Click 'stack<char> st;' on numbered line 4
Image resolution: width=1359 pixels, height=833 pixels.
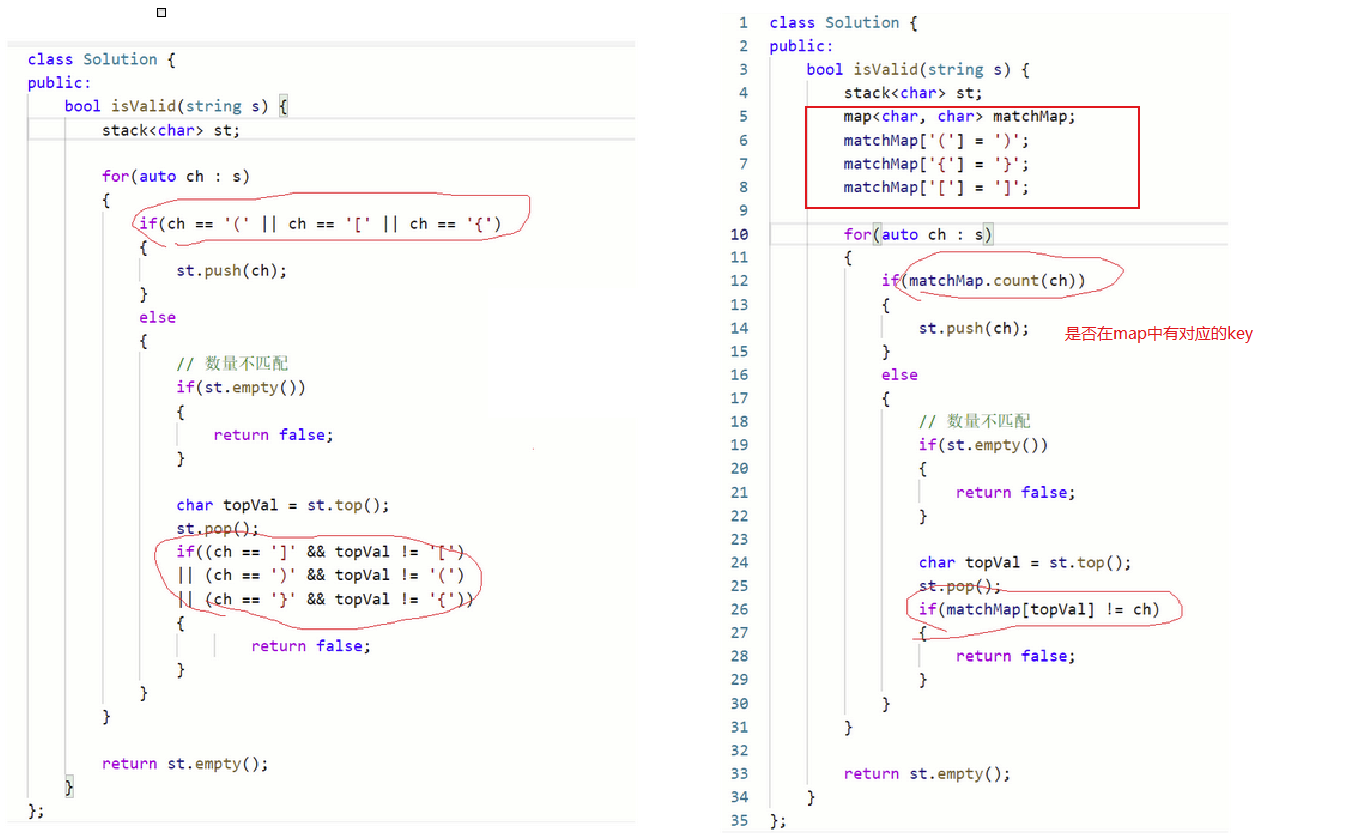pos(913,93)
